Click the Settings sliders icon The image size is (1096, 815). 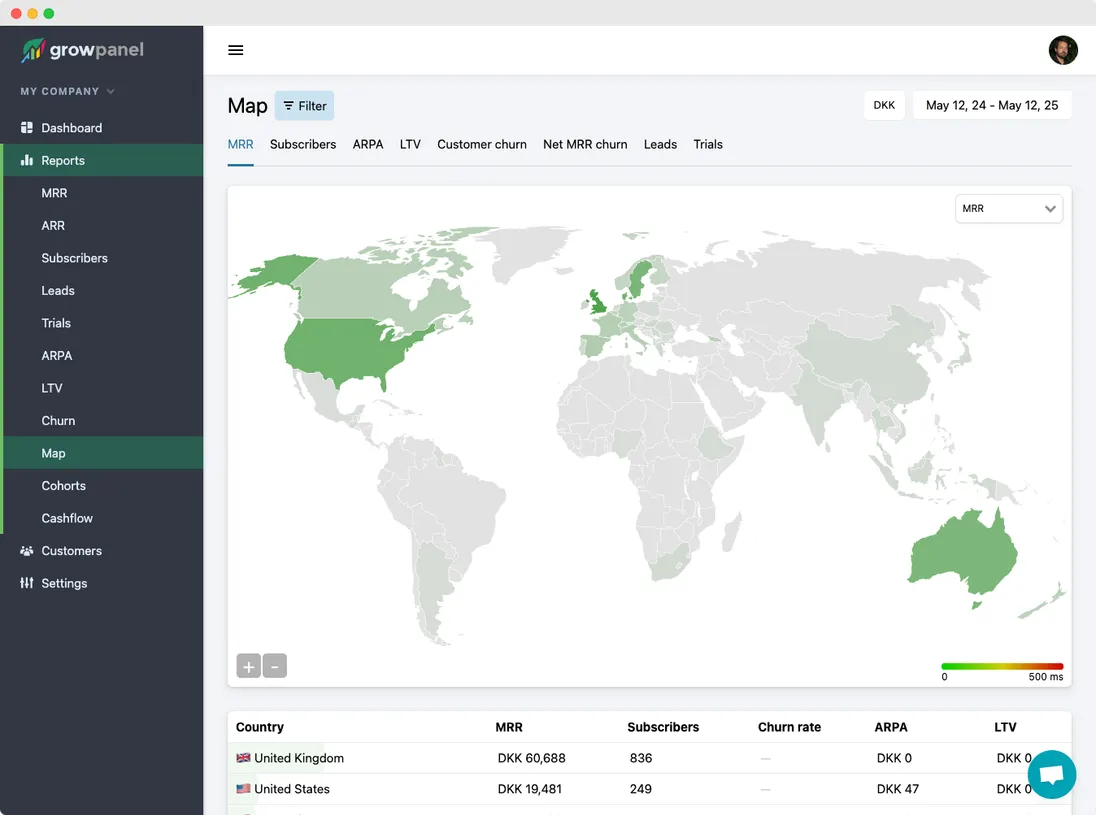point(27,583)
